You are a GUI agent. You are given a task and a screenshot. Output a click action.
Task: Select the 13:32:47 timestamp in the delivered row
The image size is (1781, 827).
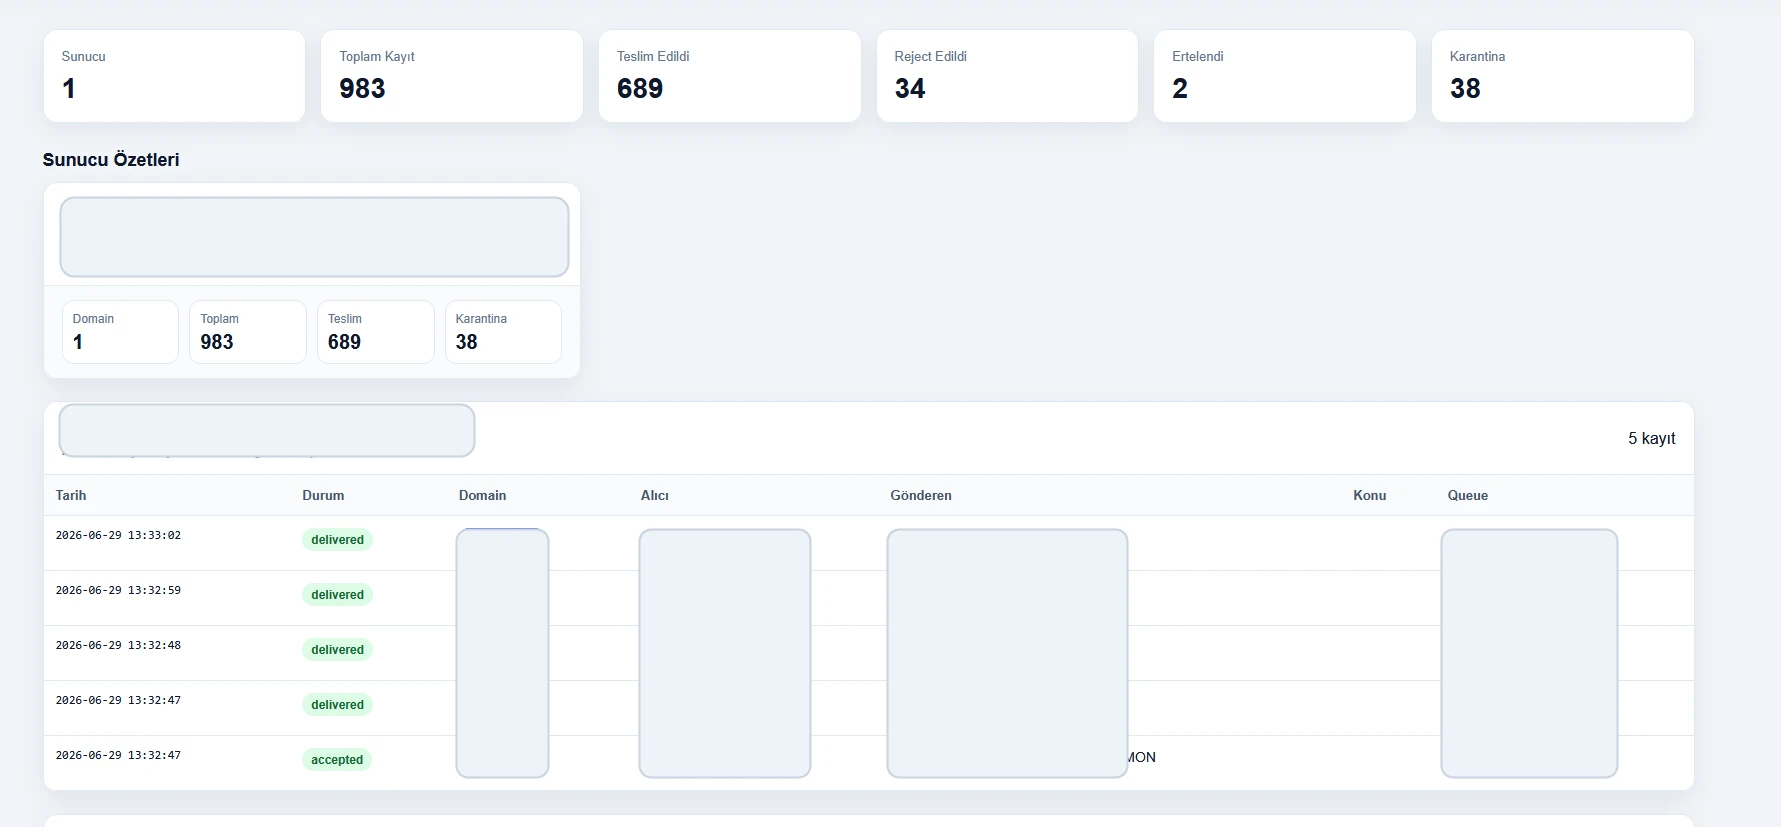(x=118, y=701)
